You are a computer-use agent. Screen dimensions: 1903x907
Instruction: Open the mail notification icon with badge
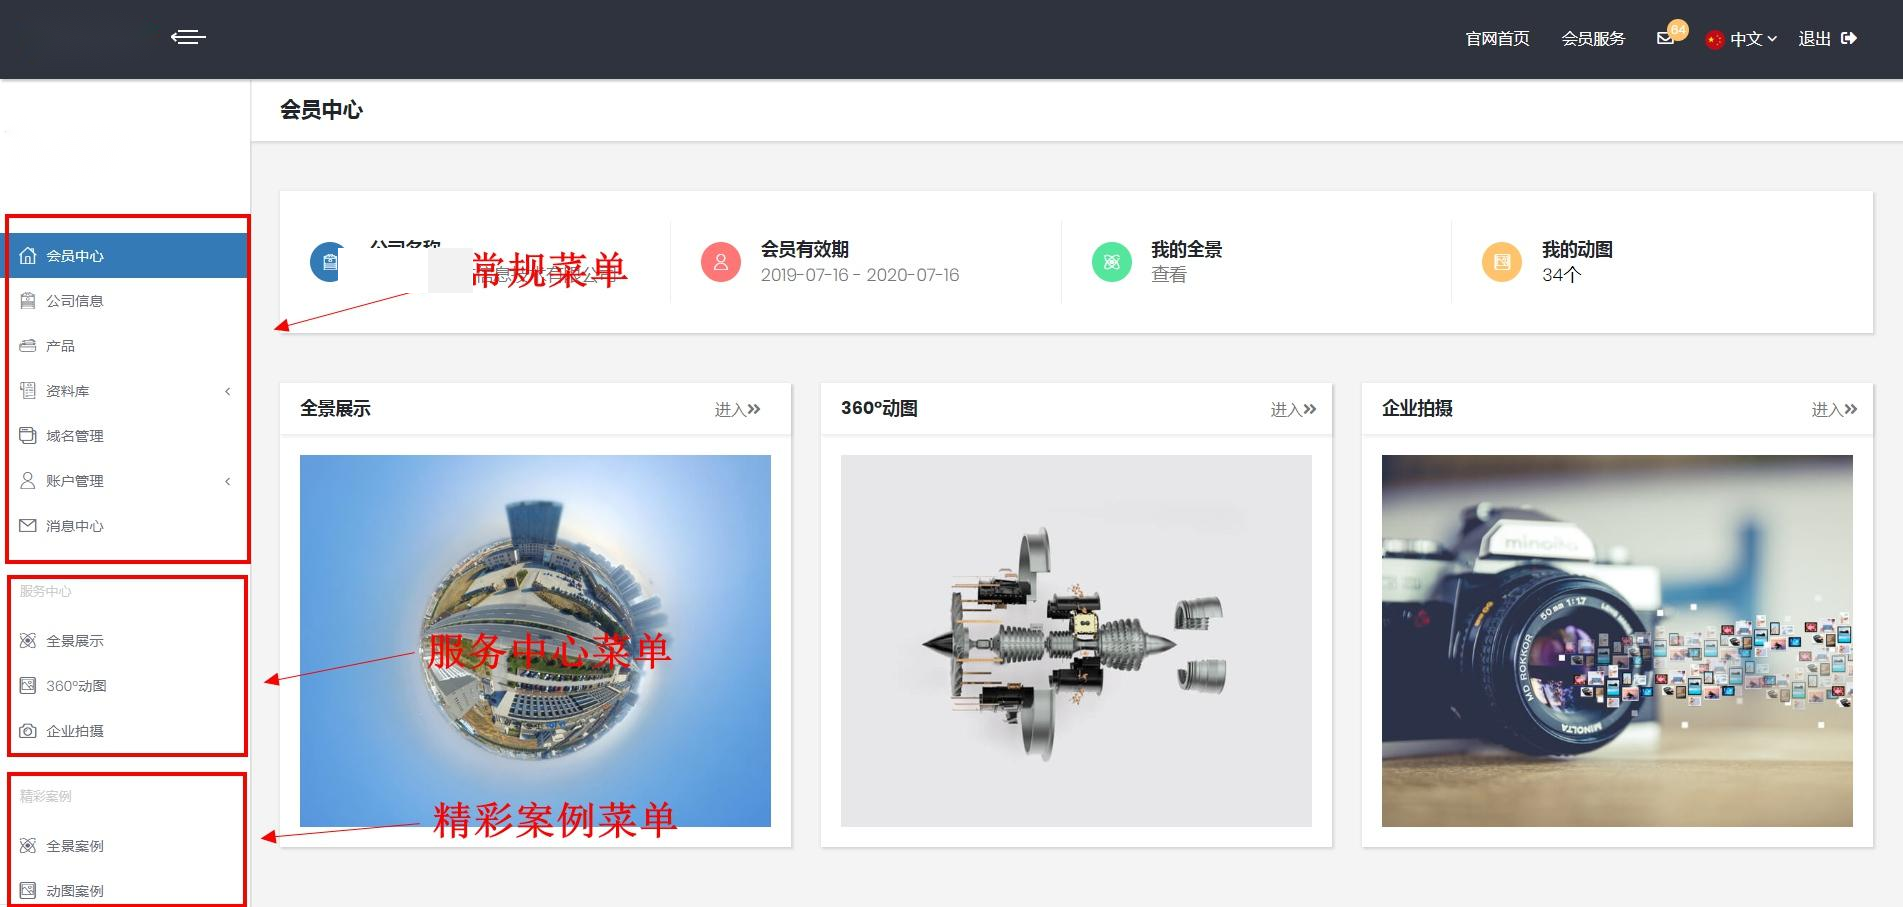(1664, 38)
